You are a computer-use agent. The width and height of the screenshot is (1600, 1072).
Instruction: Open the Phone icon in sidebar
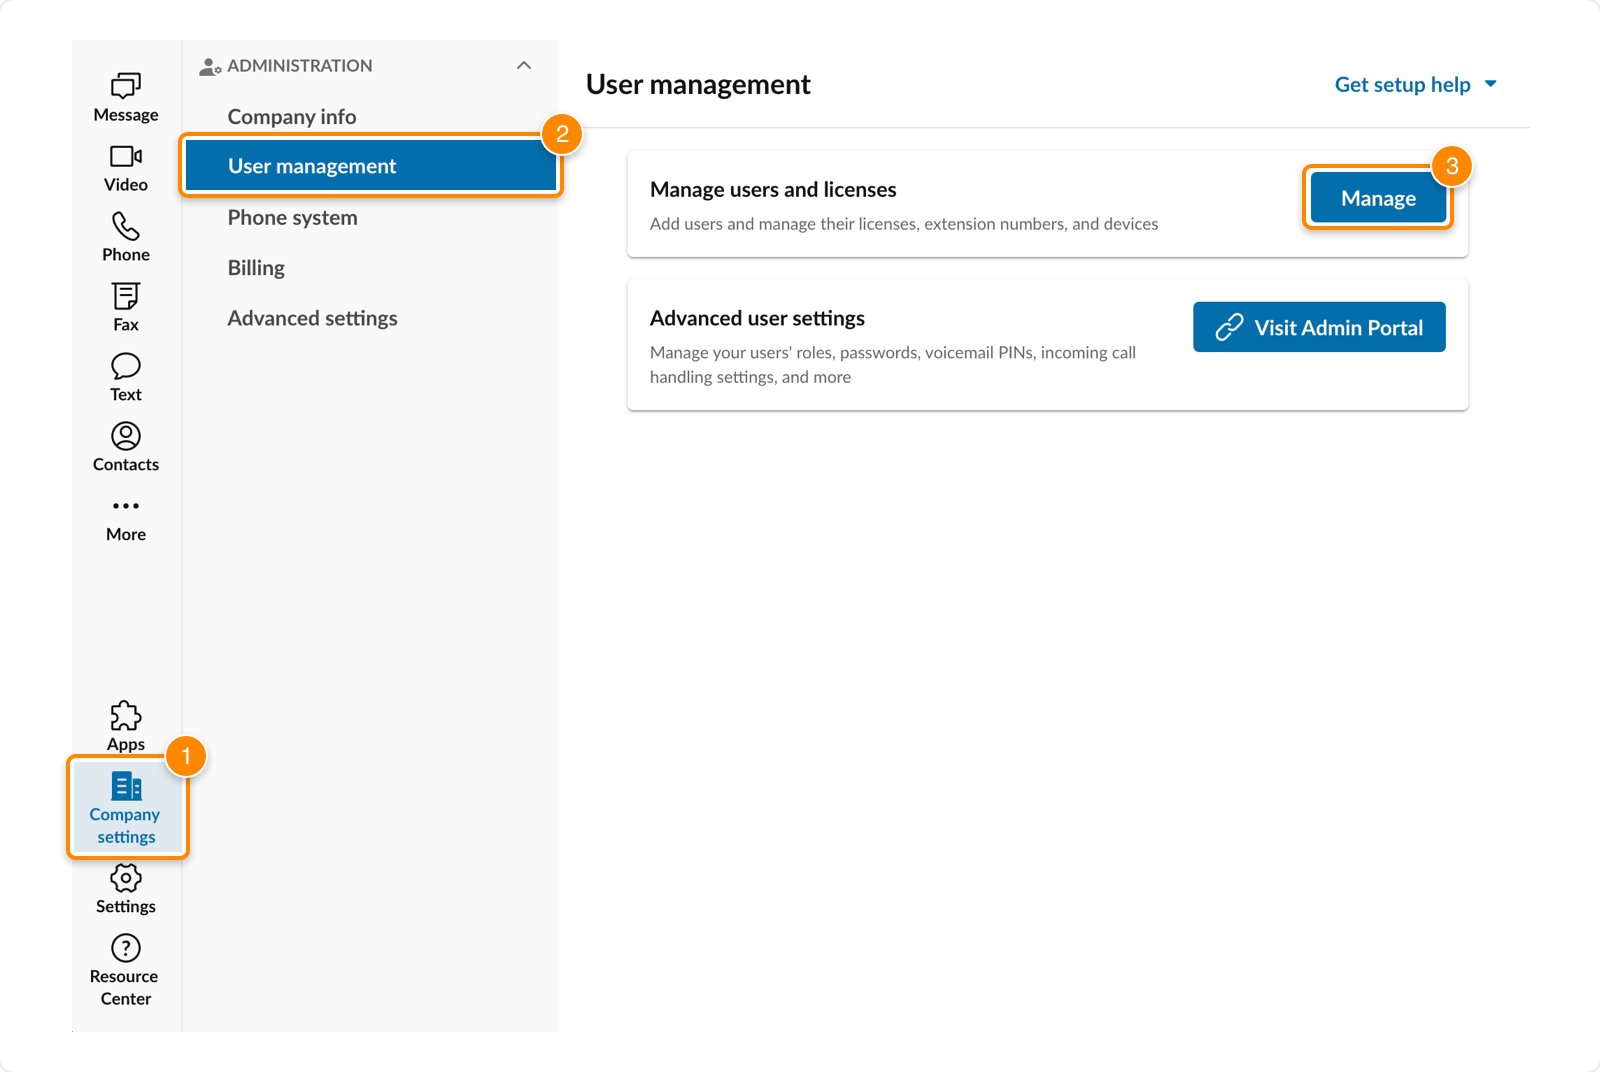pyautogui.click(x=126, y=226)
